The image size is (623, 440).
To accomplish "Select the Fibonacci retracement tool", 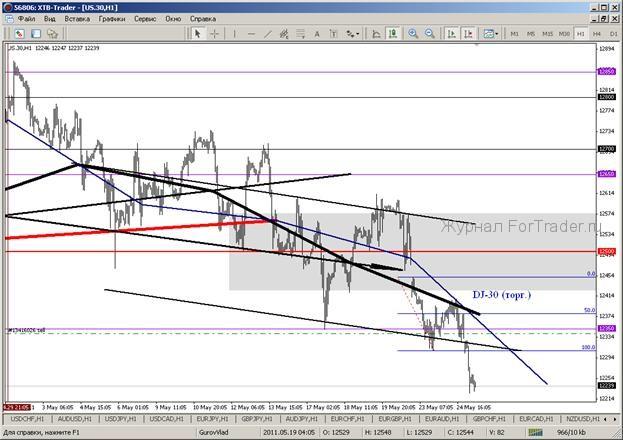I will tap(300, 34).
